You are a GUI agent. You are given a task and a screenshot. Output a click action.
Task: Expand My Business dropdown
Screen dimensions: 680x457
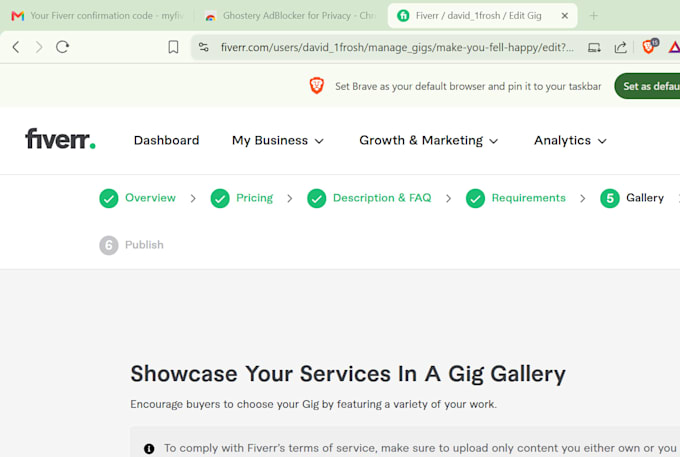coord(278,140)
